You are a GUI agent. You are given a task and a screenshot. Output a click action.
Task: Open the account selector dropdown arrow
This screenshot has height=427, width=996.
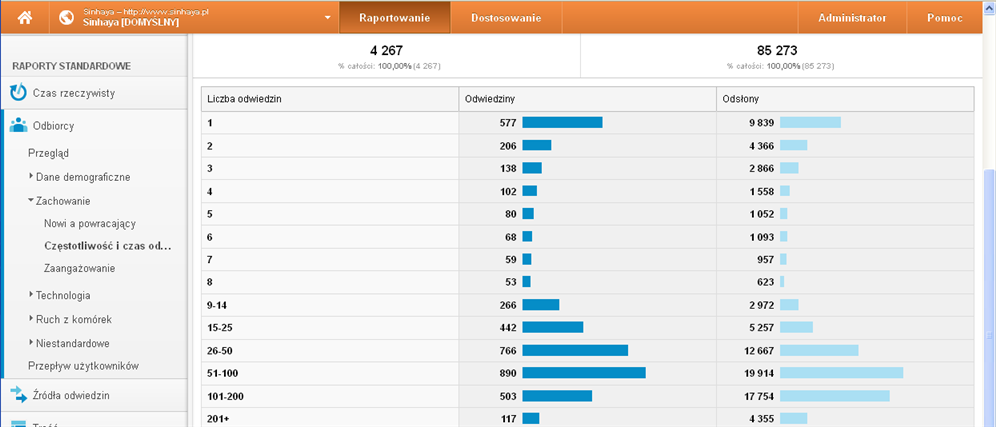click(327, 18)
